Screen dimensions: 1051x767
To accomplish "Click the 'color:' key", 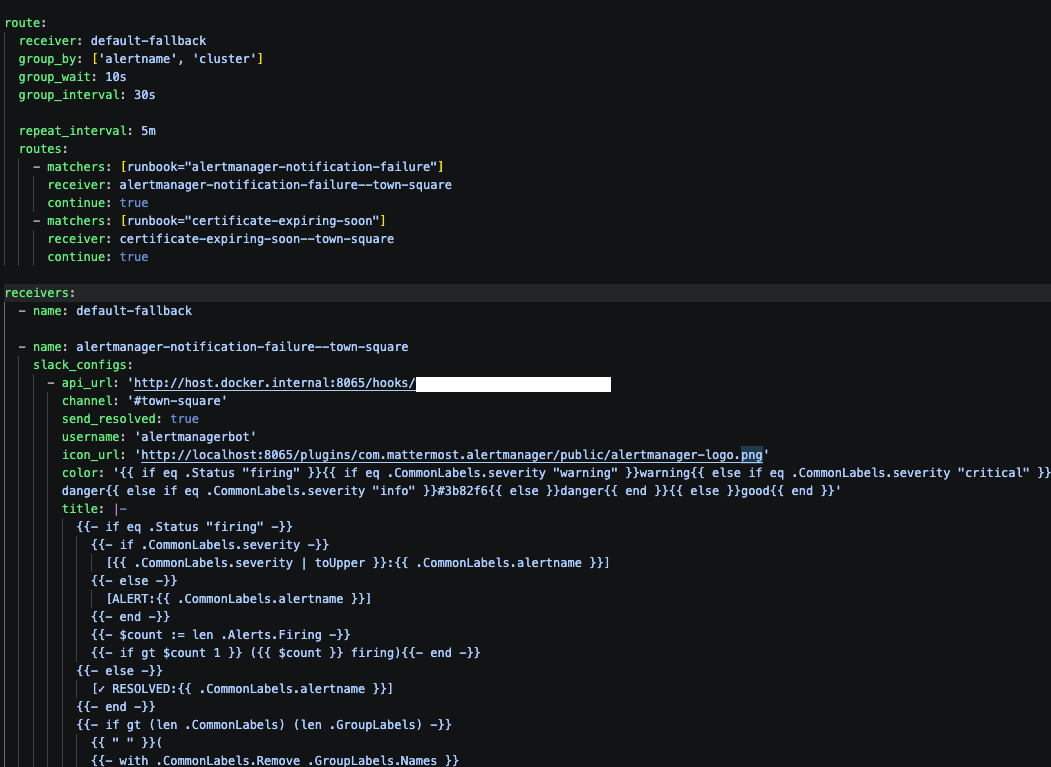I will (84, 473).
